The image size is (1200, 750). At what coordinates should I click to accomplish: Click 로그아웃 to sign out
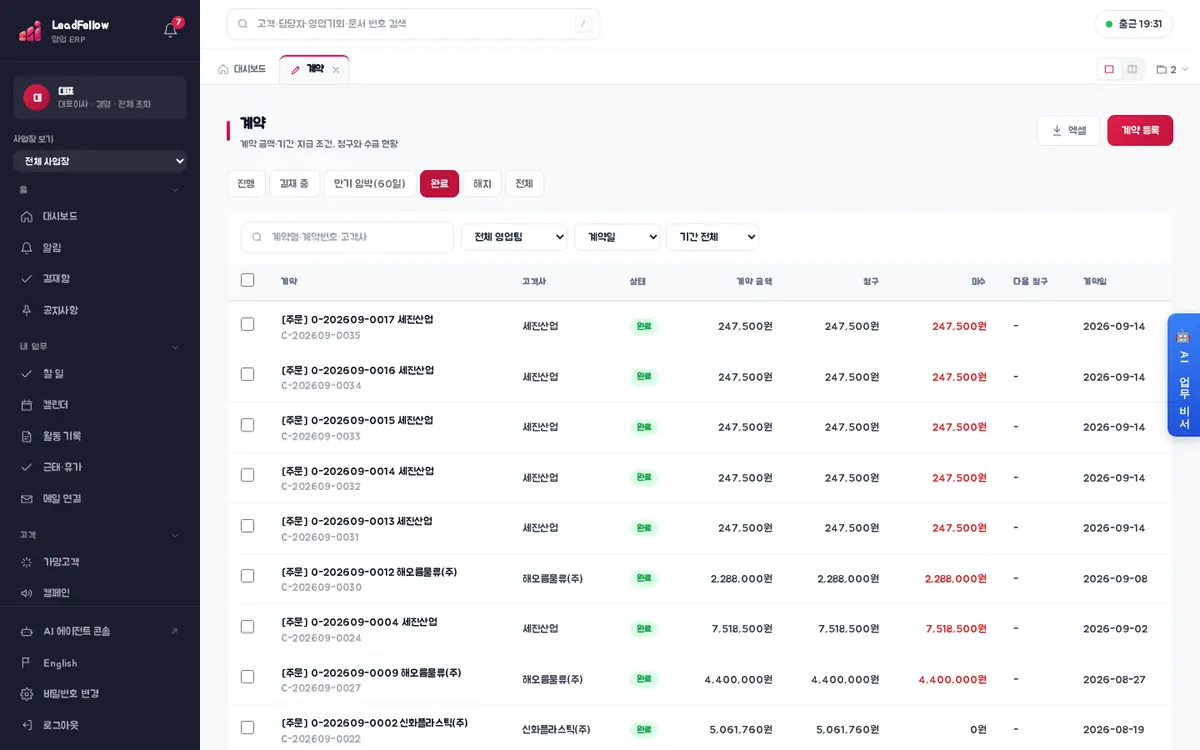click(100, 725)
